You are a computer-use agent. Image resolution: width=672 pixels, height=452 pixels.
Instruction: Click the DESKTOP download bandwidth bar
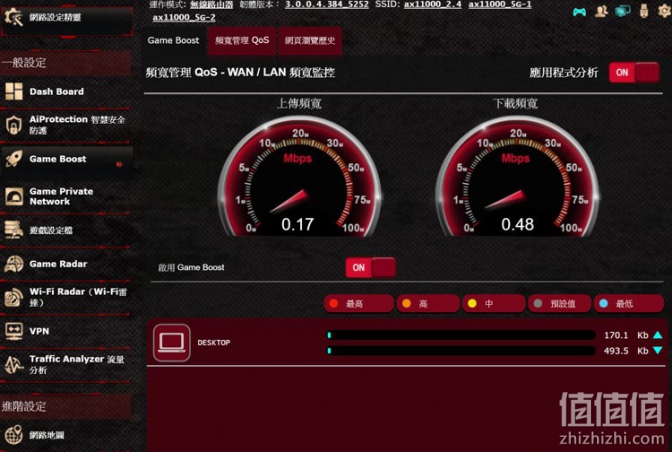(461, 351)
